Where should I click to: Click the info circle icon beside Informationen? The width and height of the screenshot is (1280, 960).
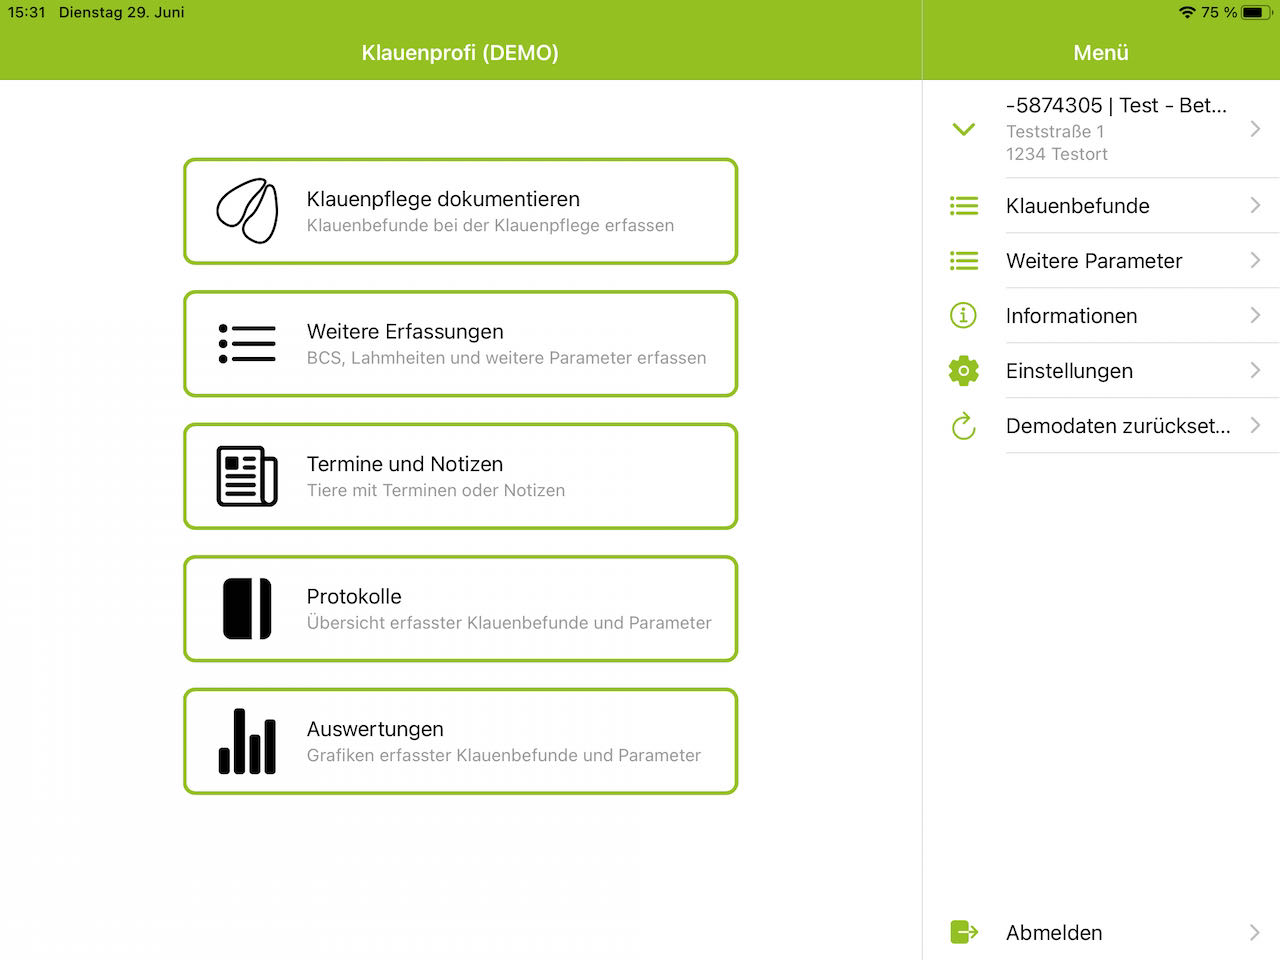pos(963,316)
